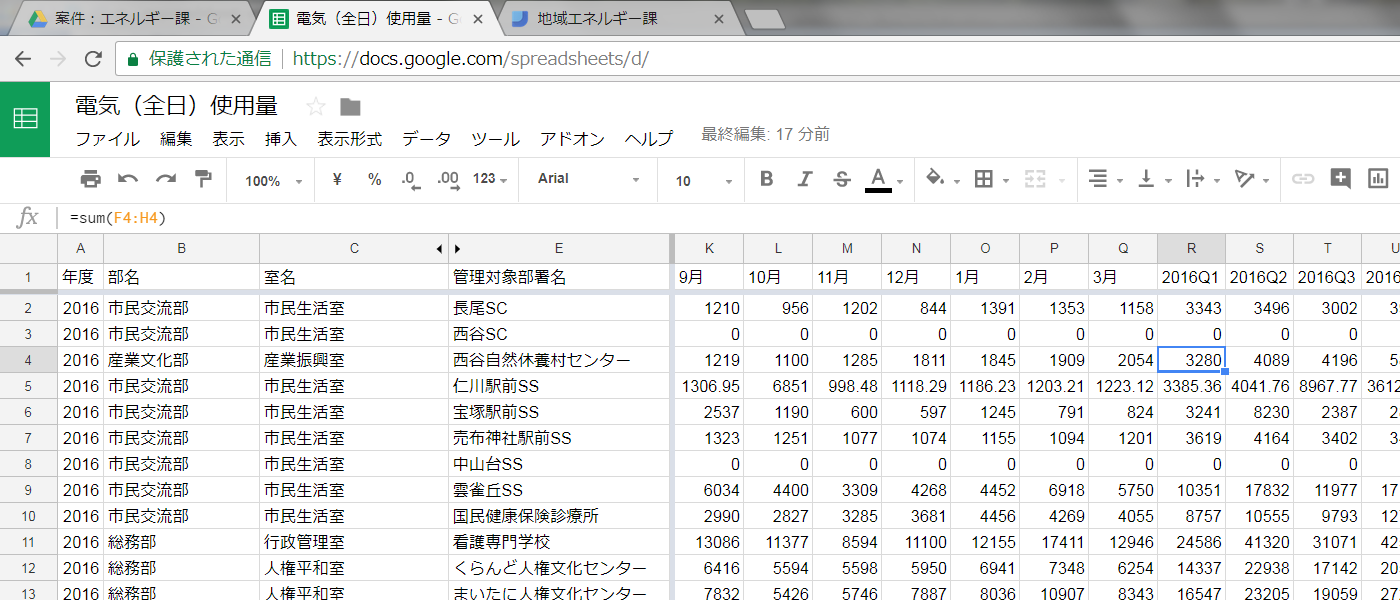Open the font size 10 dropdown
Viewport: 1400px width, 600px height.
click(x=704, y=180)
